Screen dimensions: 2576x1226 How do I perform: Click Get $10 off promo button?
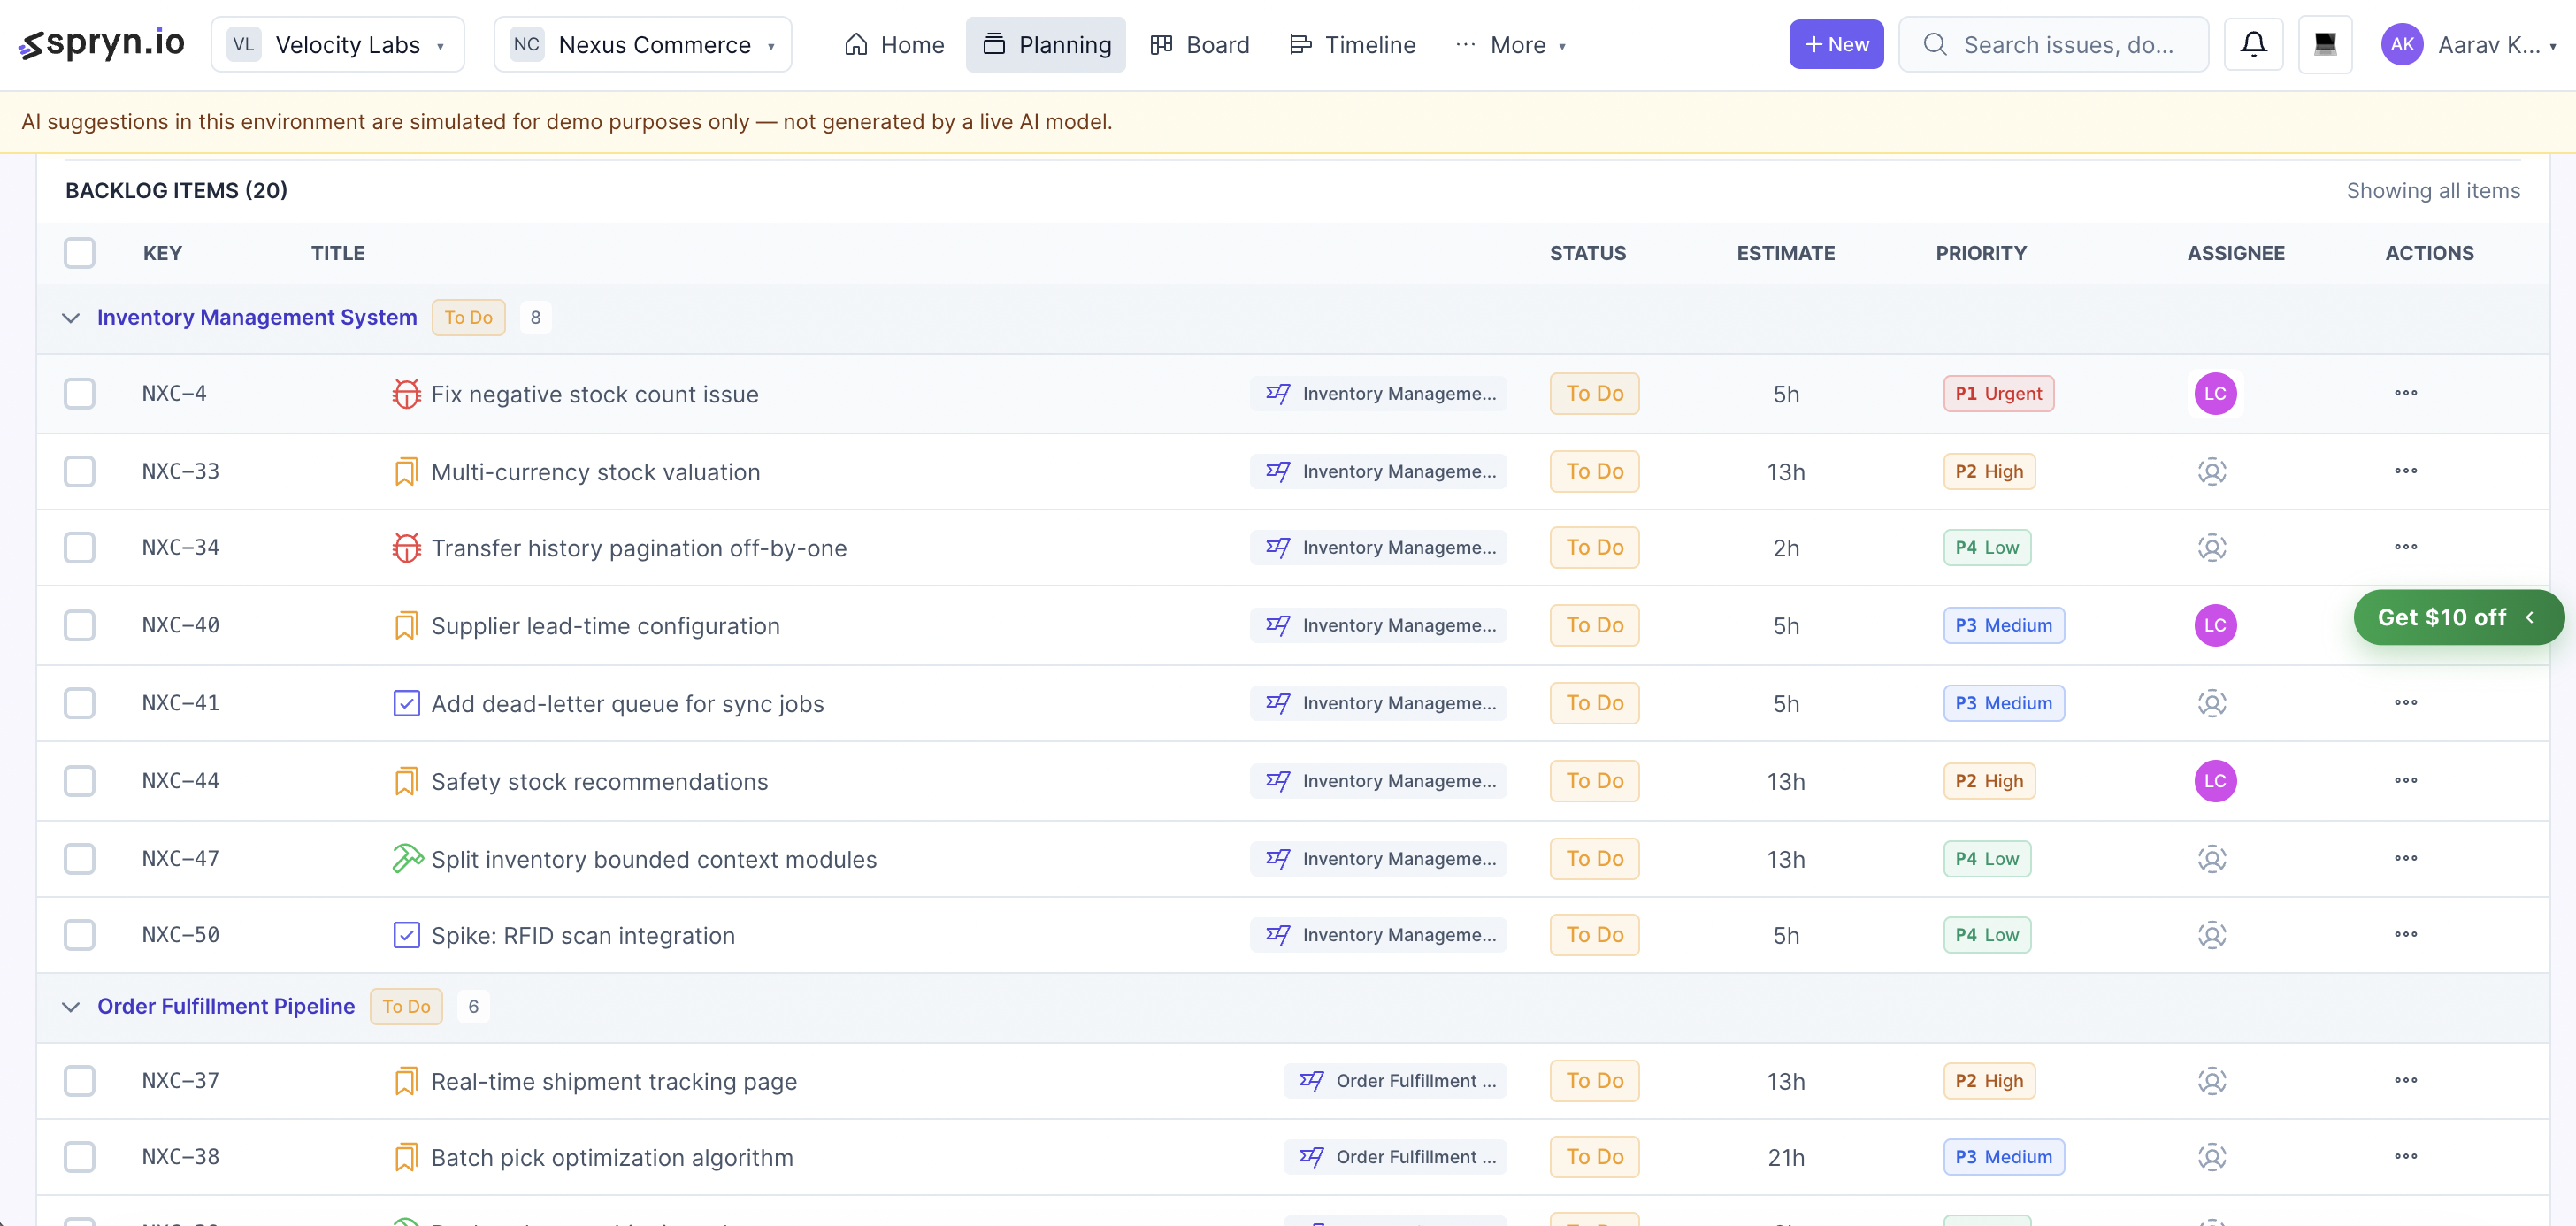(2458, 618)
